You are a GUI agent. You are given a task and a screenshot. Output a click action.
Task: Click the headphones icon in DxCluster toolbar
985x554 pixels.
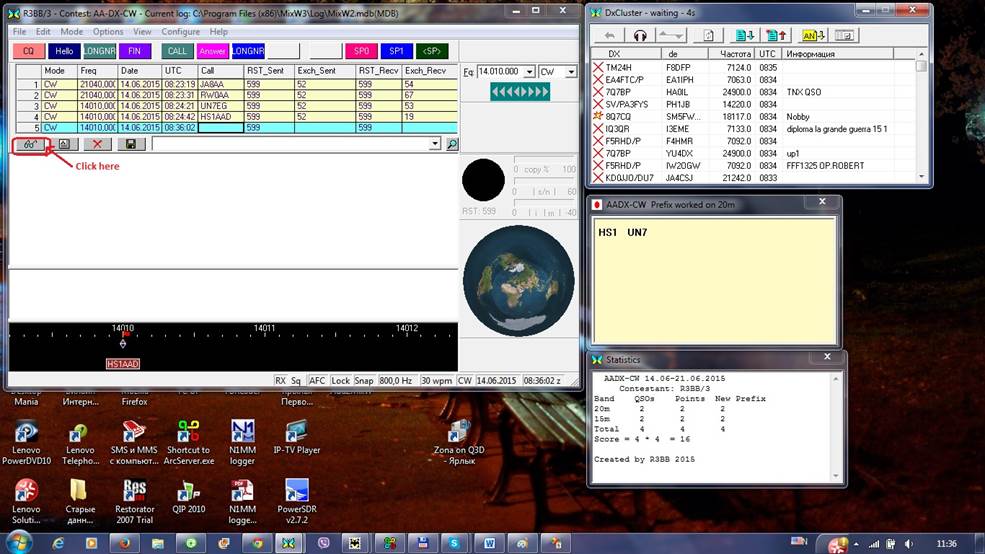click(x=640, y=35)
